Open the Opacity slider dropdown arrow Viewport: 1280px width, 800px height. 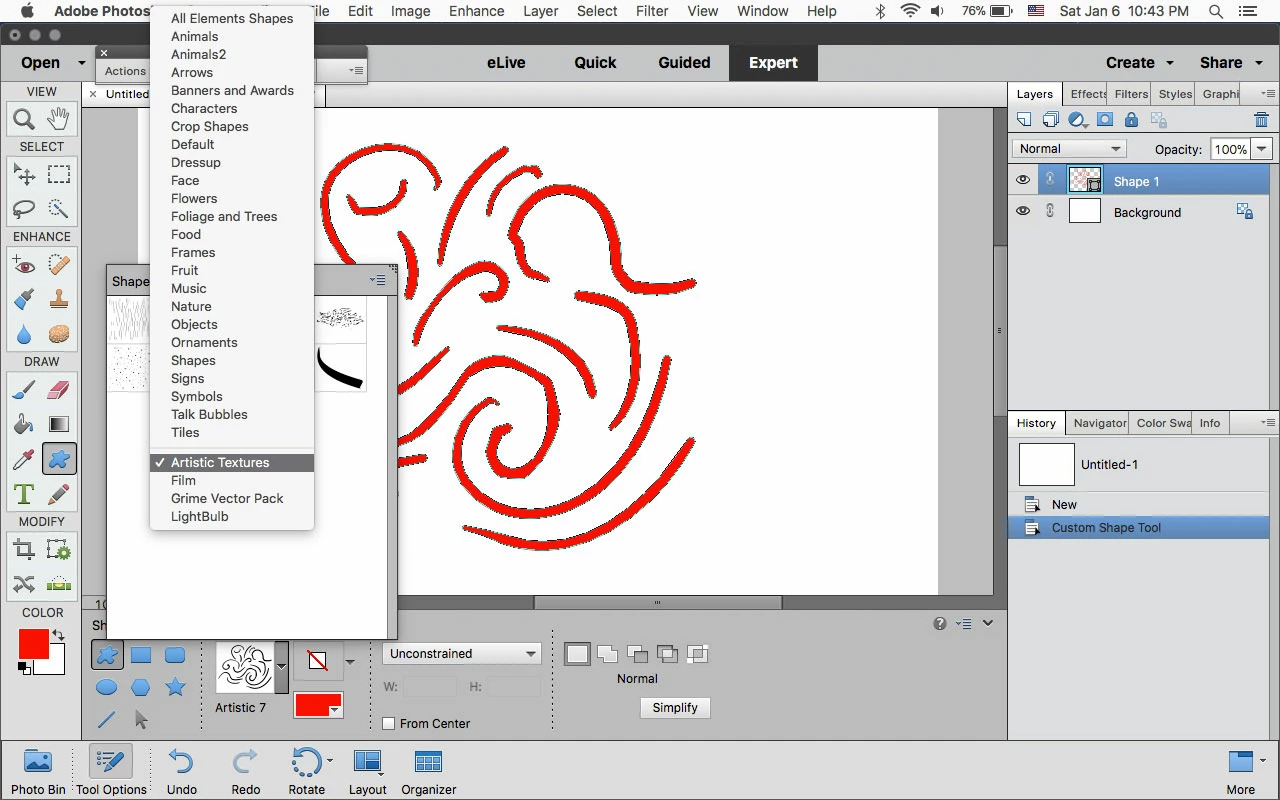coord(1262,149)
